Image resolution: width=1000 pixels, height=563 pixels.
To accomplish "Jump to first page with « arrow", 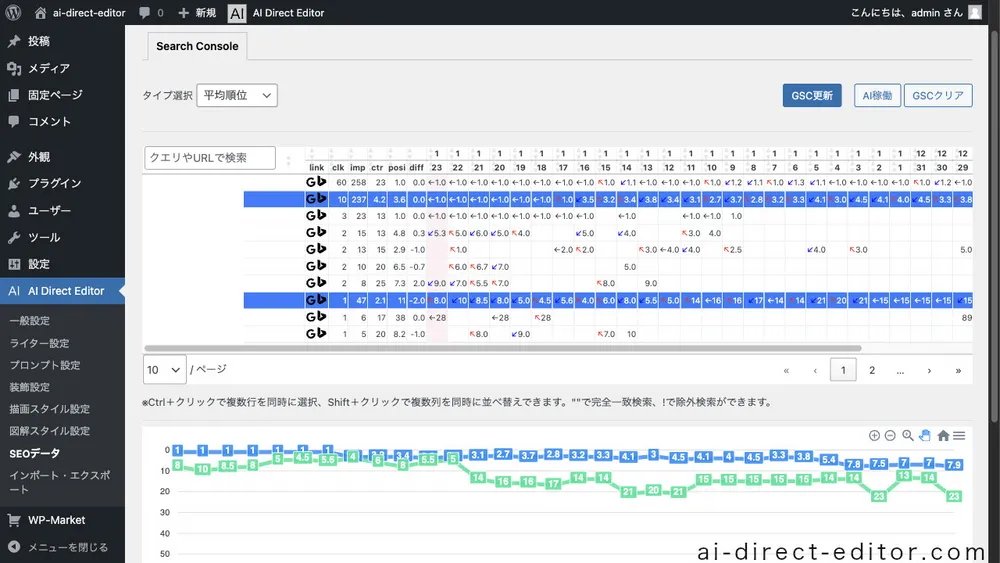I will [x=786, y=370].
